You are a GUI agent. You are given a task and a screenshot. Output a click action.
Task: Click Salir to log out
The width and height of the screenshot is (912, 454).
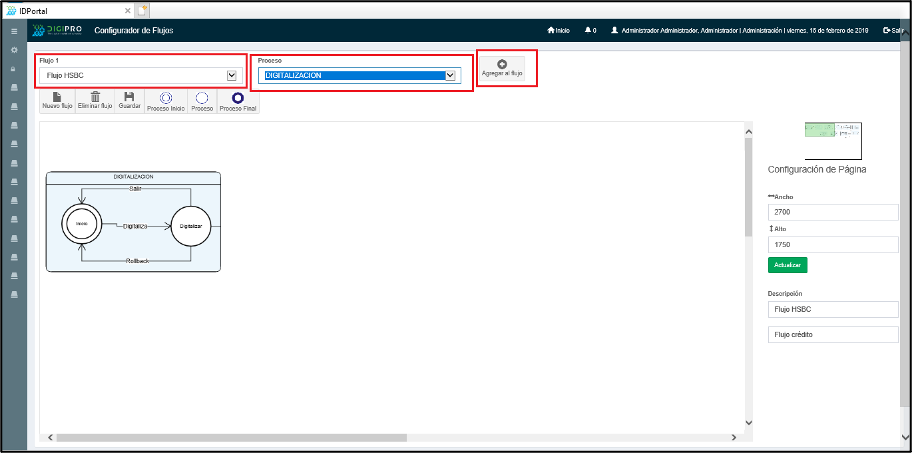coord(893,31)
